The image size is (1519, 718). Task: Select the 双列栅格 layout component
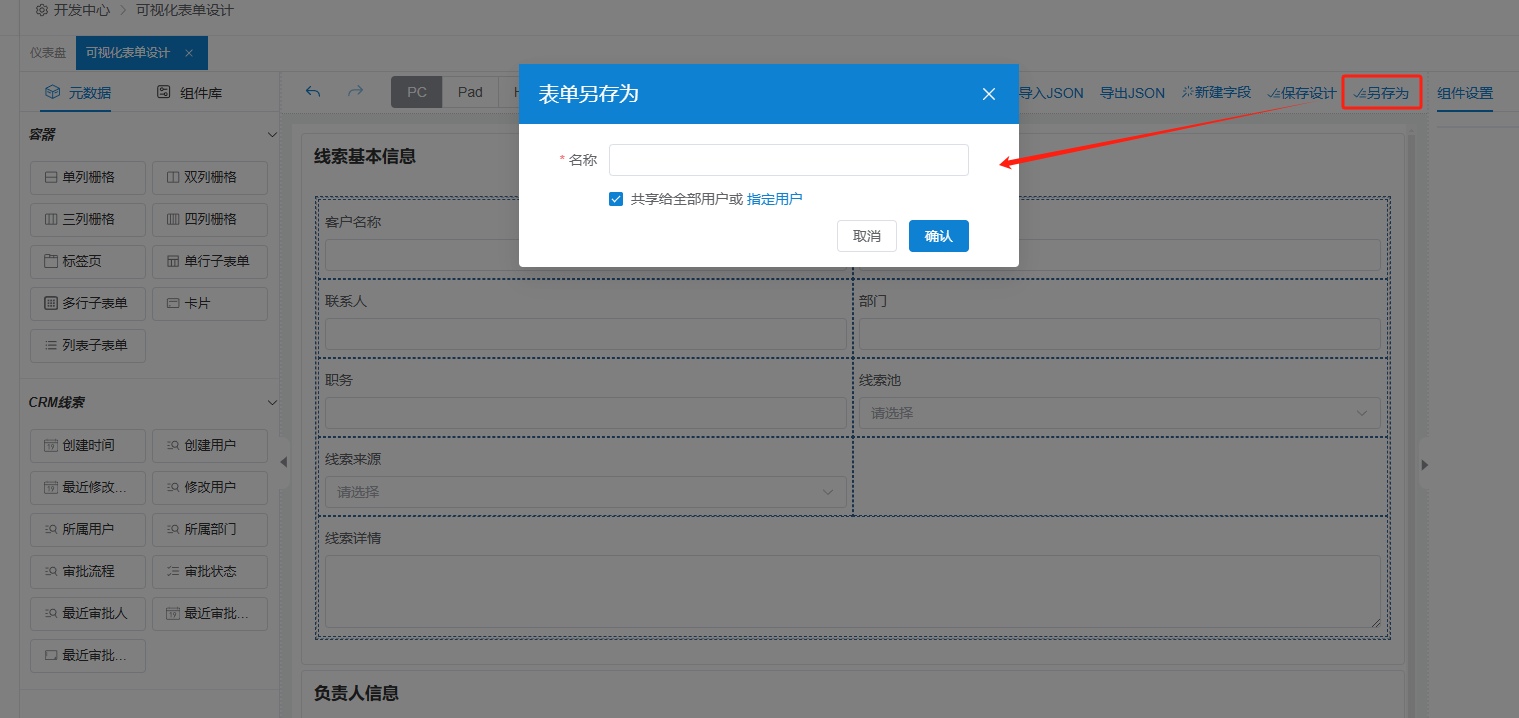click(210, 177)
